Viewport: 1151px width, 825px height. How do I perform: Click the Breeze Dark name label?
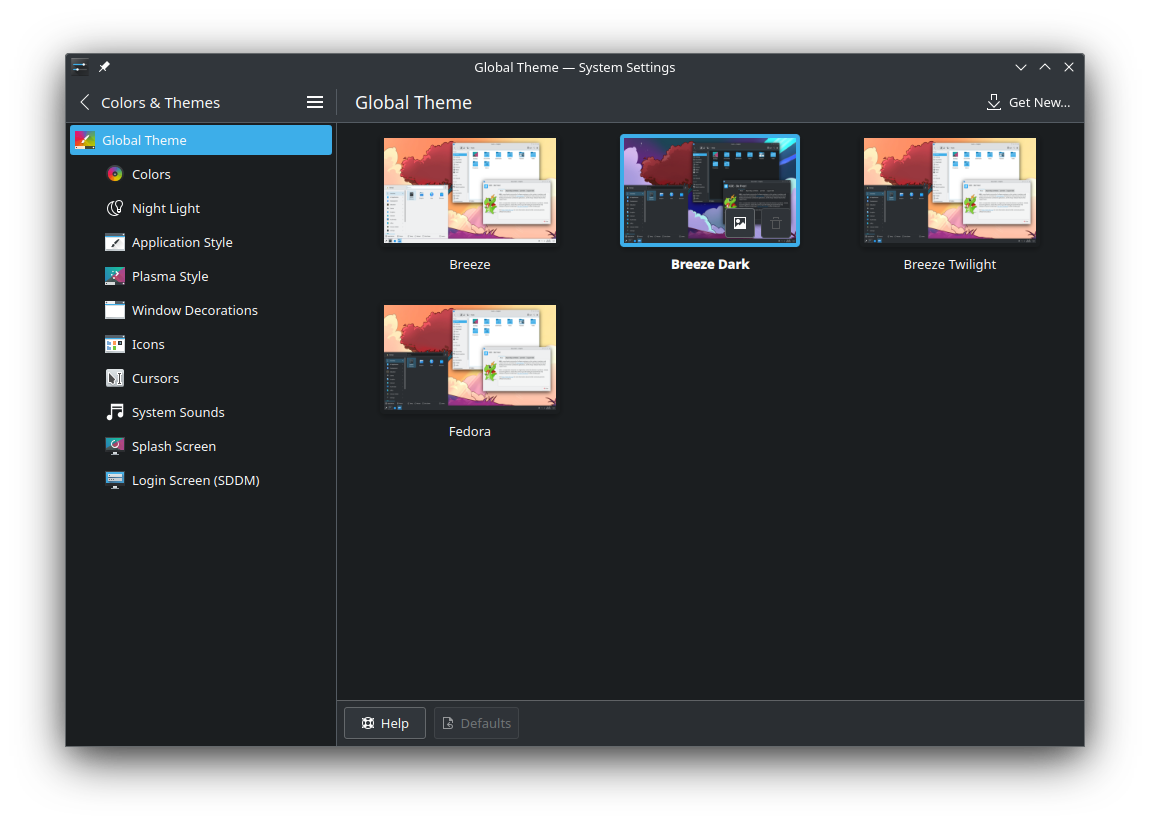tap(710, 264)
